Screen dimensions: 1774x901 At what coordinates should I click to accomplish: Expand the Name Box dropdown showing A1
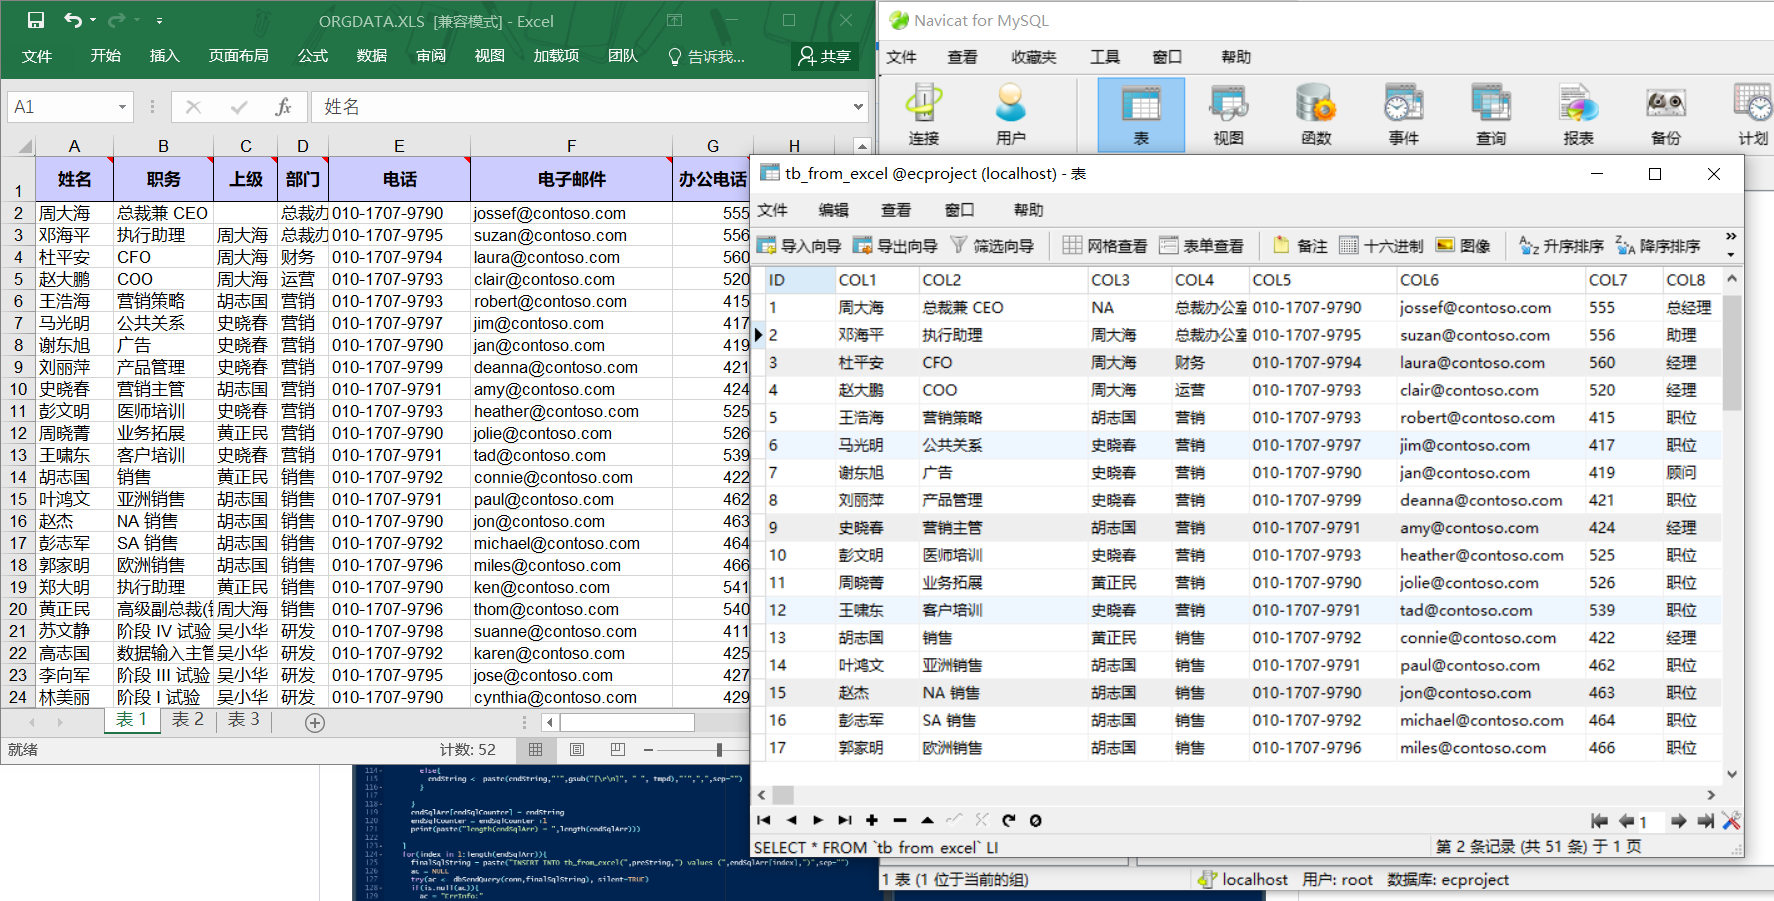point(122,107)
